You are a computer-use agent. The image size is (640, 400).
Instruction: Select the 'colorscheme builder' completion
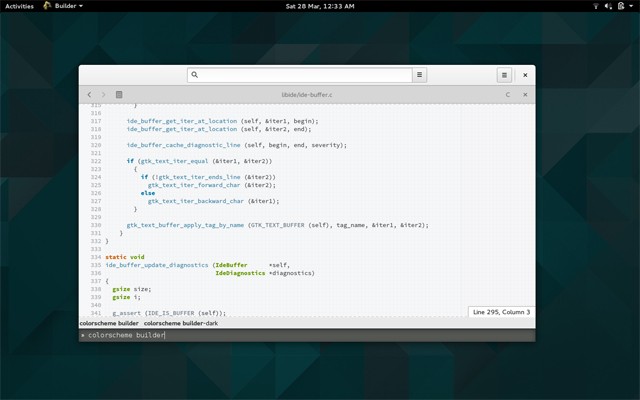pyautogui.click(x=109, y=324)
